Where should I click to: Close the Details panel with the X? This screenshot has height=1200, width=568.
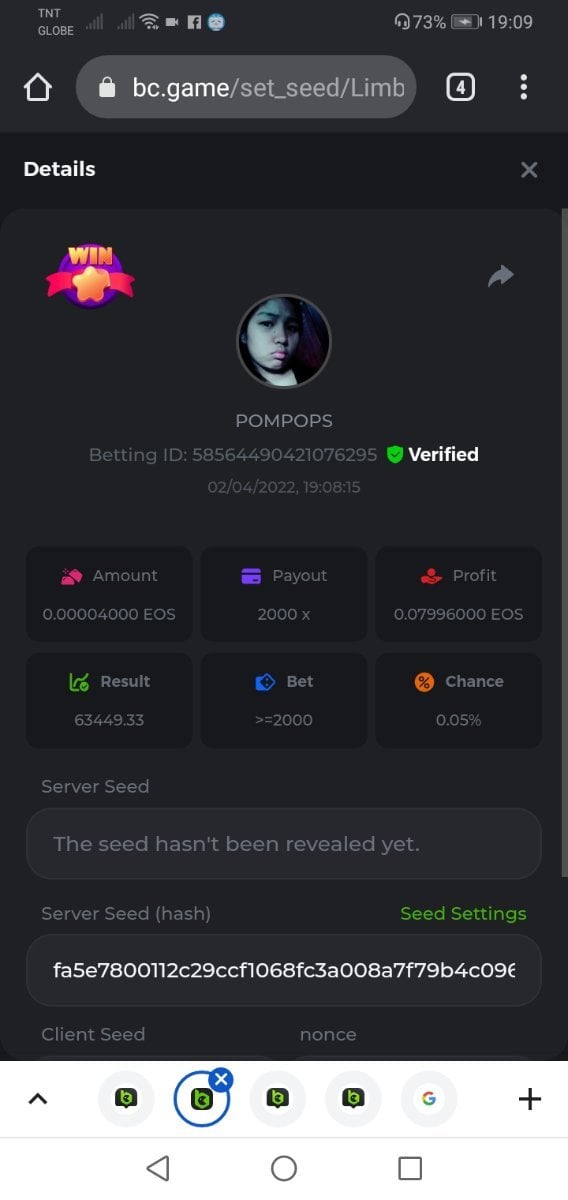click(x=529, y=170)
